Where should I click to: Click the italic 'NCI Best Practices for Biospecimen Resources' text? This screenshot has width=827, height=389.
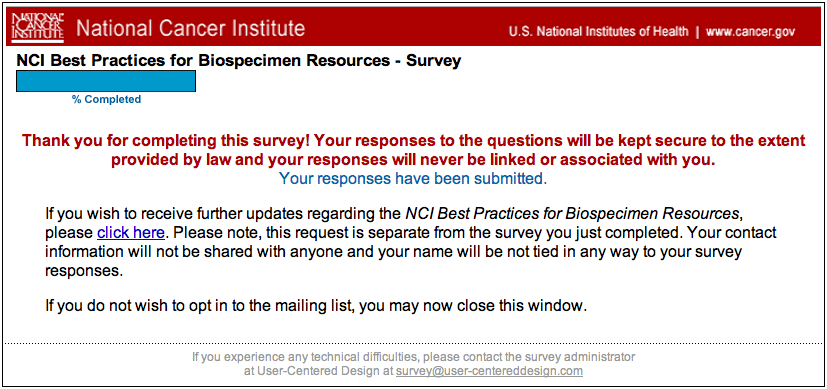pyautogui.click(x=571, y=213)
